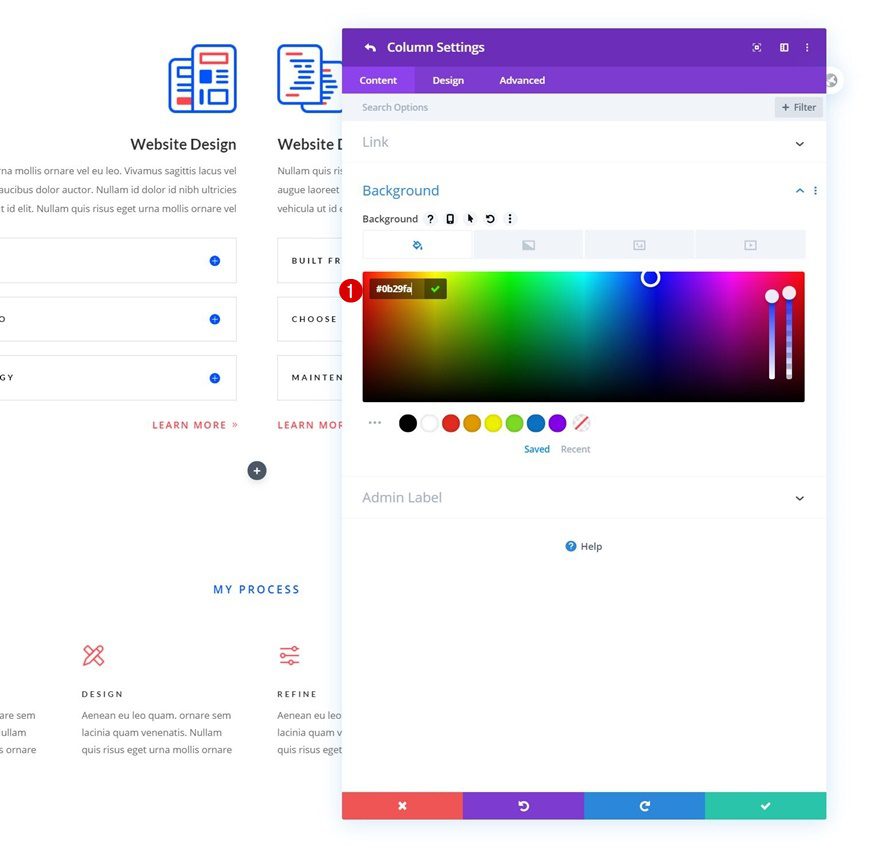Click the purple undo button
880x860 pixels.
pos(524,806)
